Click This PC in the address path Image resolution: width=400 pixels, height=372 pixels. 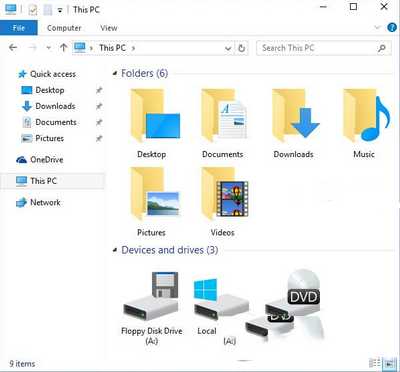[x=112, y=48]
